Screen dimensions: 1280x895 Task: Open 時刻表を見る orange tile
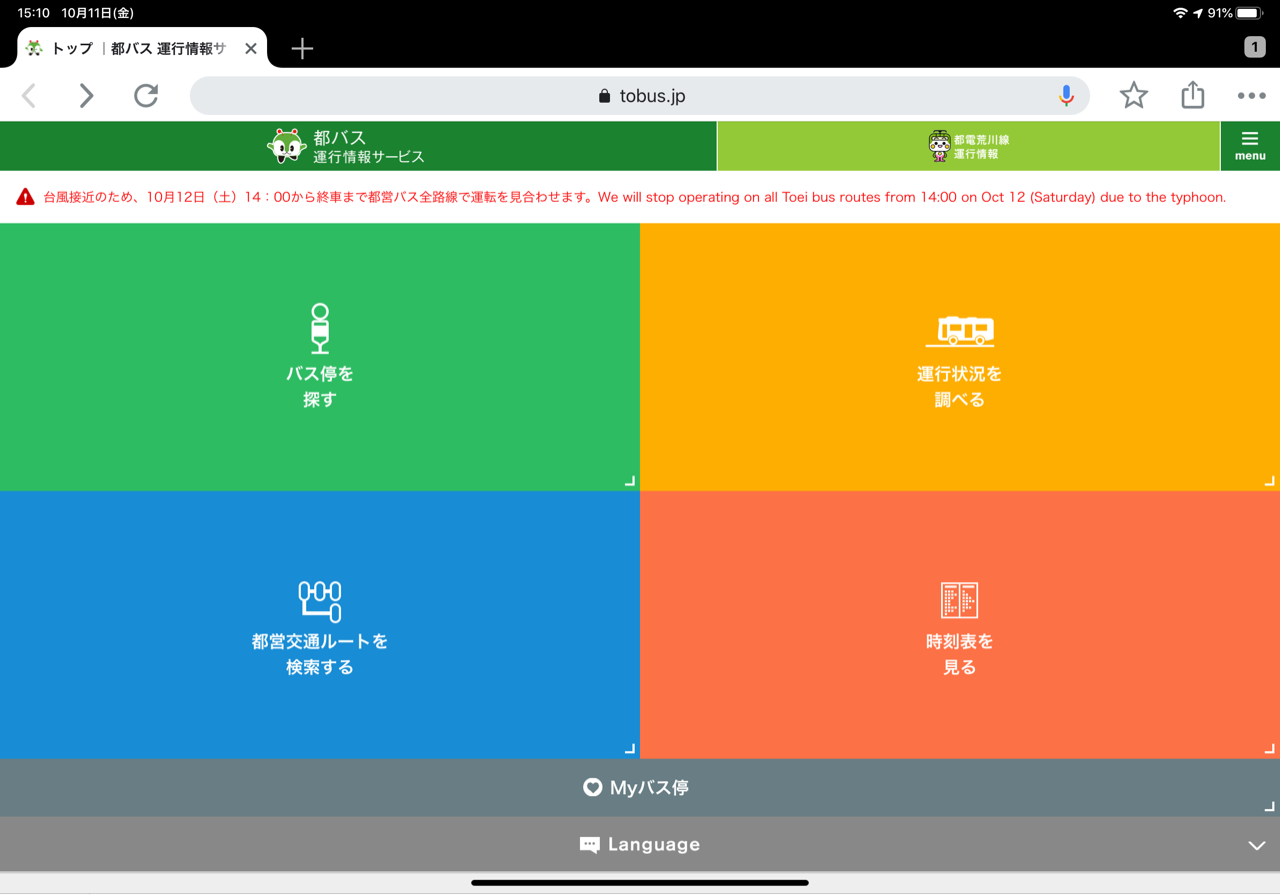point(960,625)
